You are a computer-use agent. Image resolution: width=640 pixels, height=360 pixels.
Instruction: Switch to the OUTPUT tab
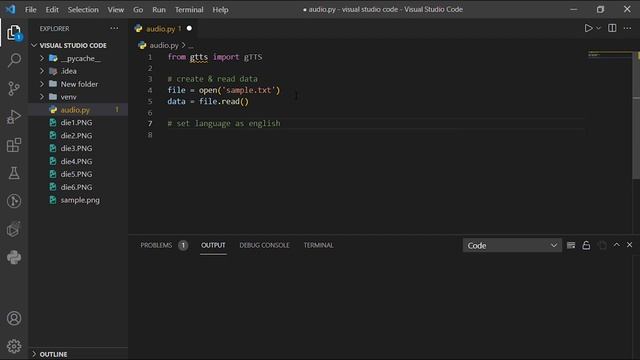tap(213, 245)
